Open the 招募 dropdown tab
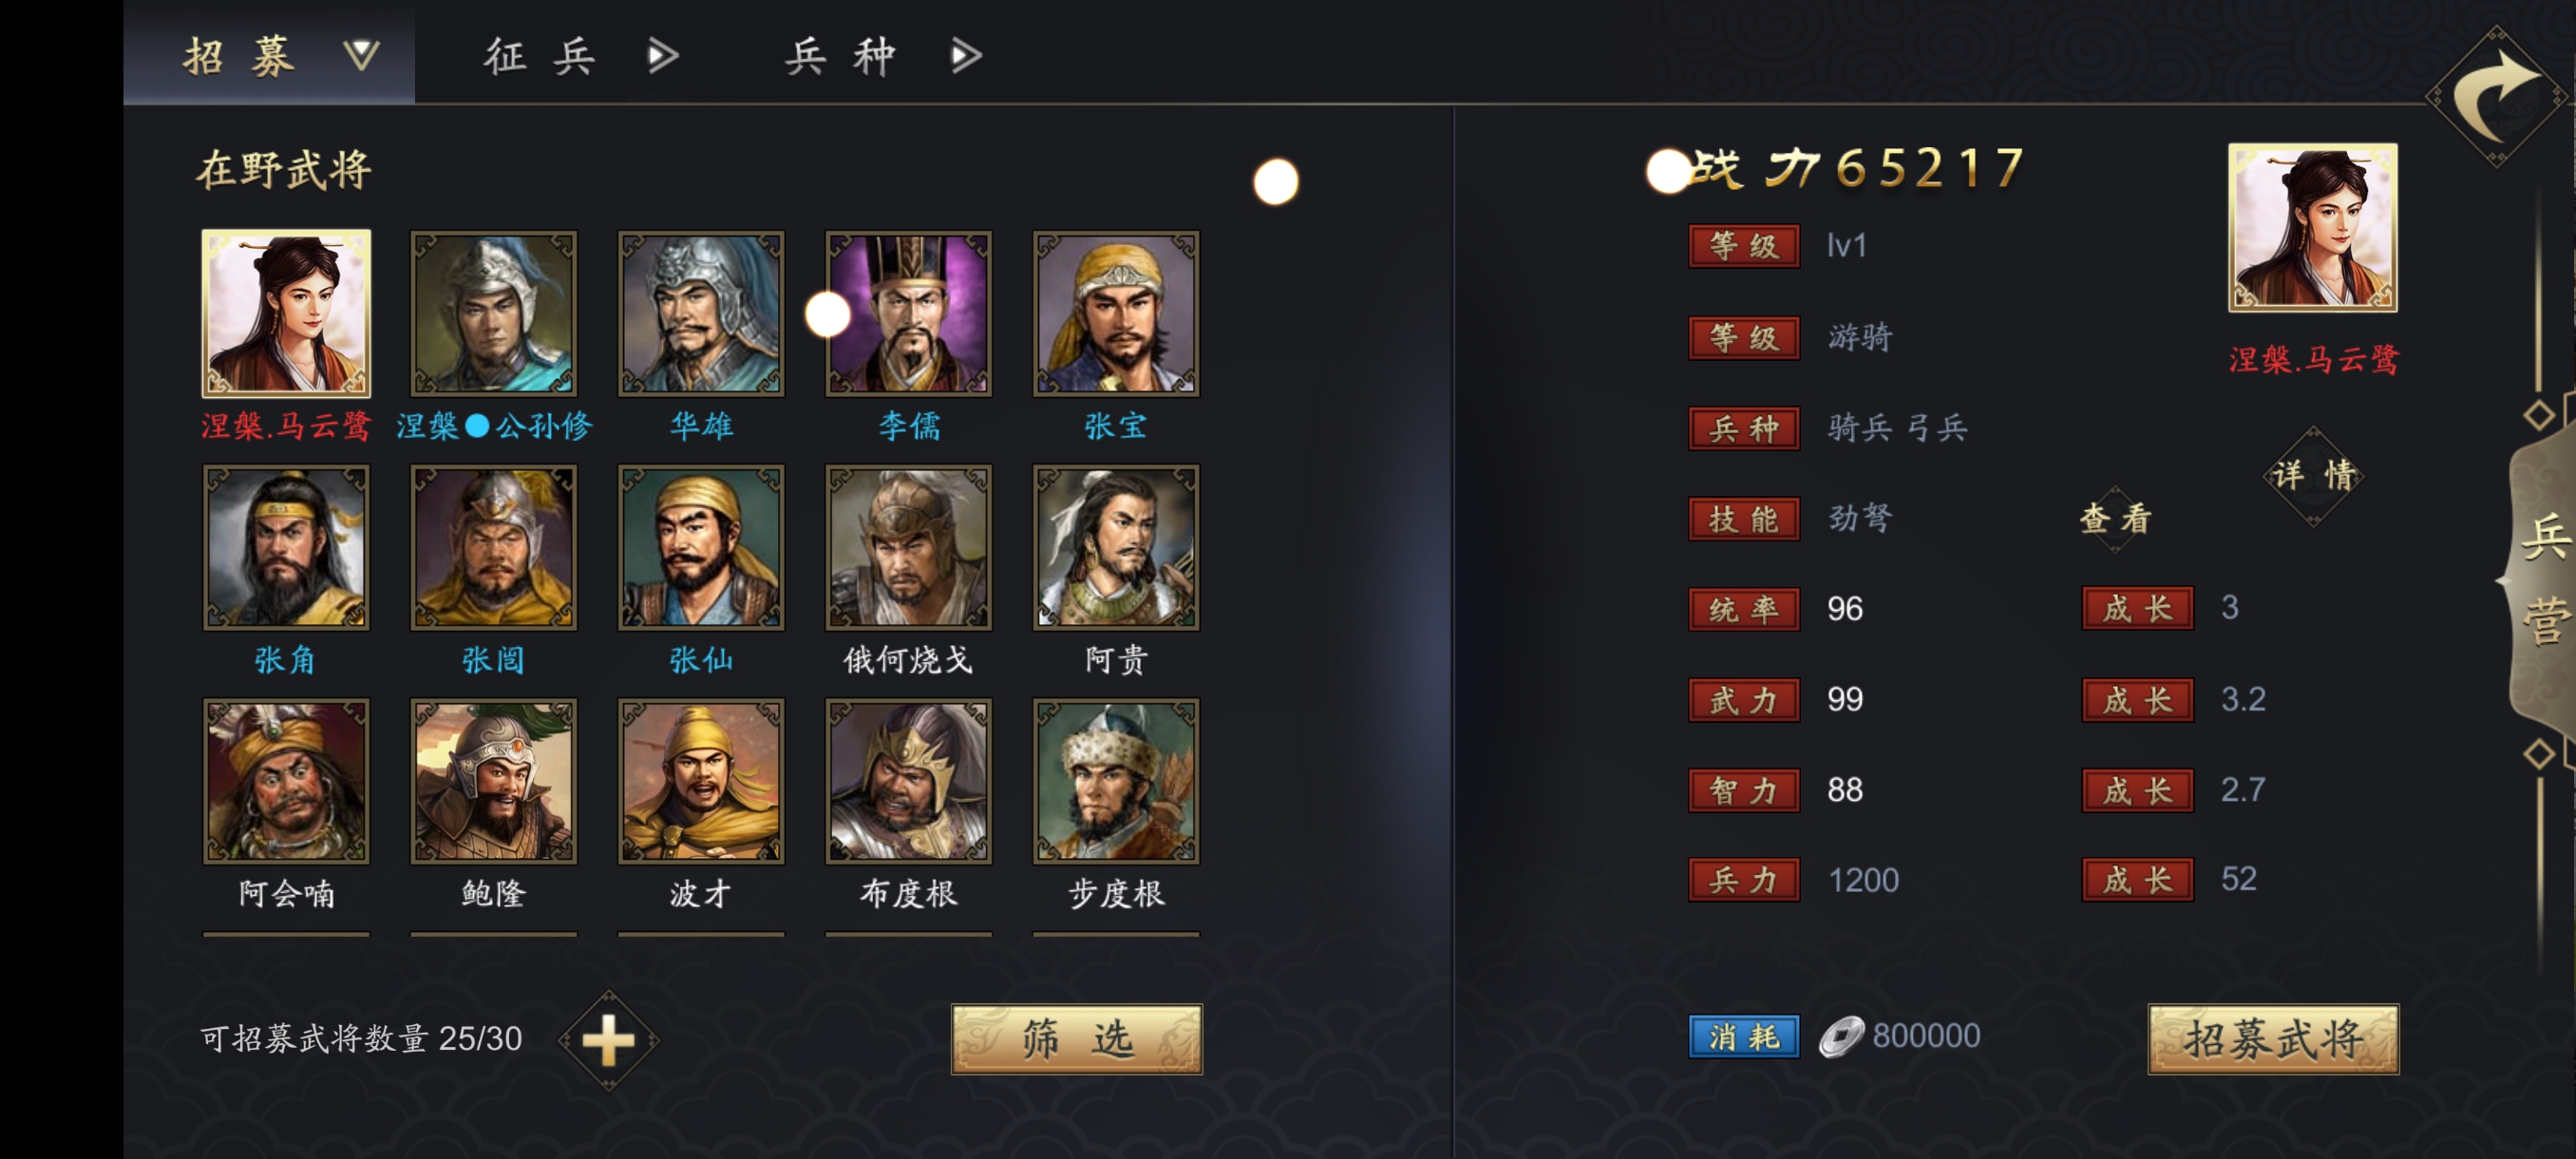The width and height of the screenshot is (2576, 1159). tap(269, 54)
